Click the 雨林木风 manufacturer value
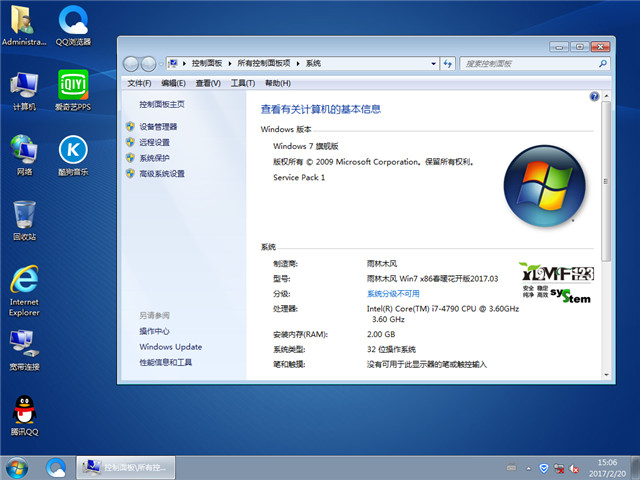640x480 pixels. coord(382,264)
